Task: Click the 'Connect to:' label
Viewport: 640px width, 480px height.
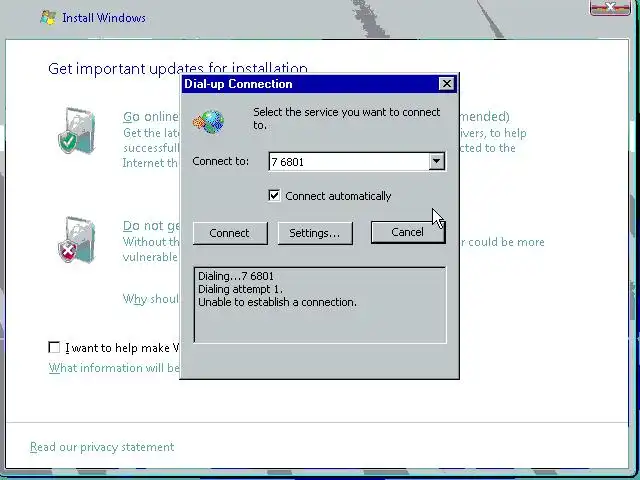Action: pos(220,161)
